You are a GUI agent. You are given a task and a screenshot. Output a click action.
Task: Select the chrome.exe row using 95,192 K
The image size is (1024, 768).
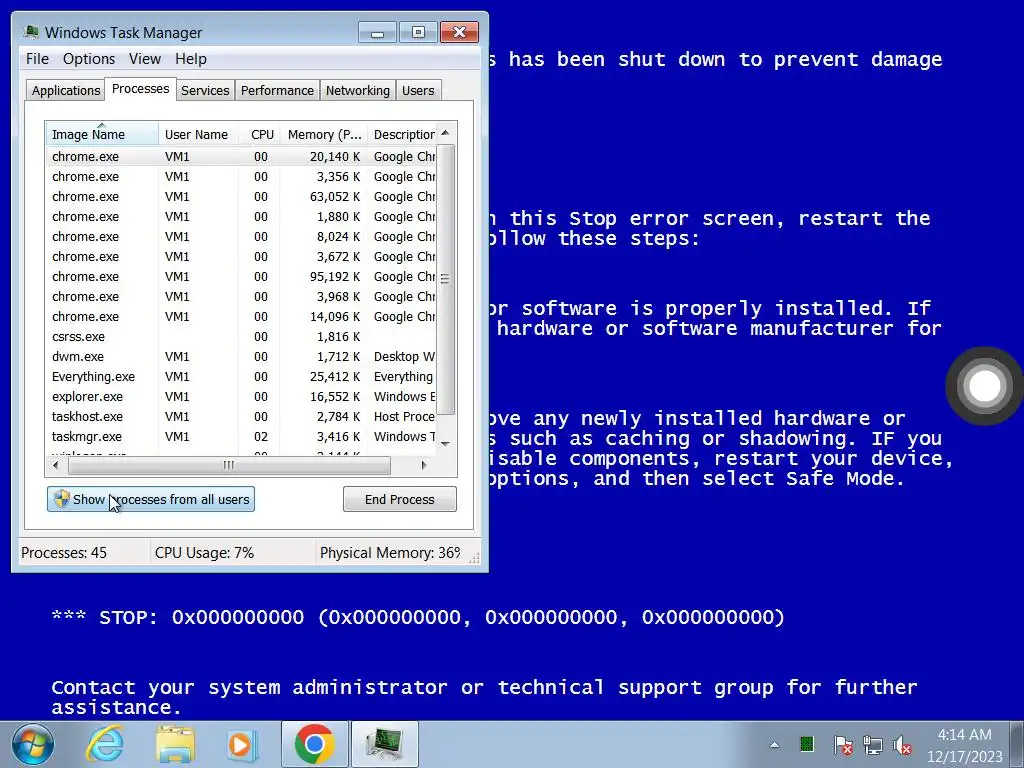240,277
